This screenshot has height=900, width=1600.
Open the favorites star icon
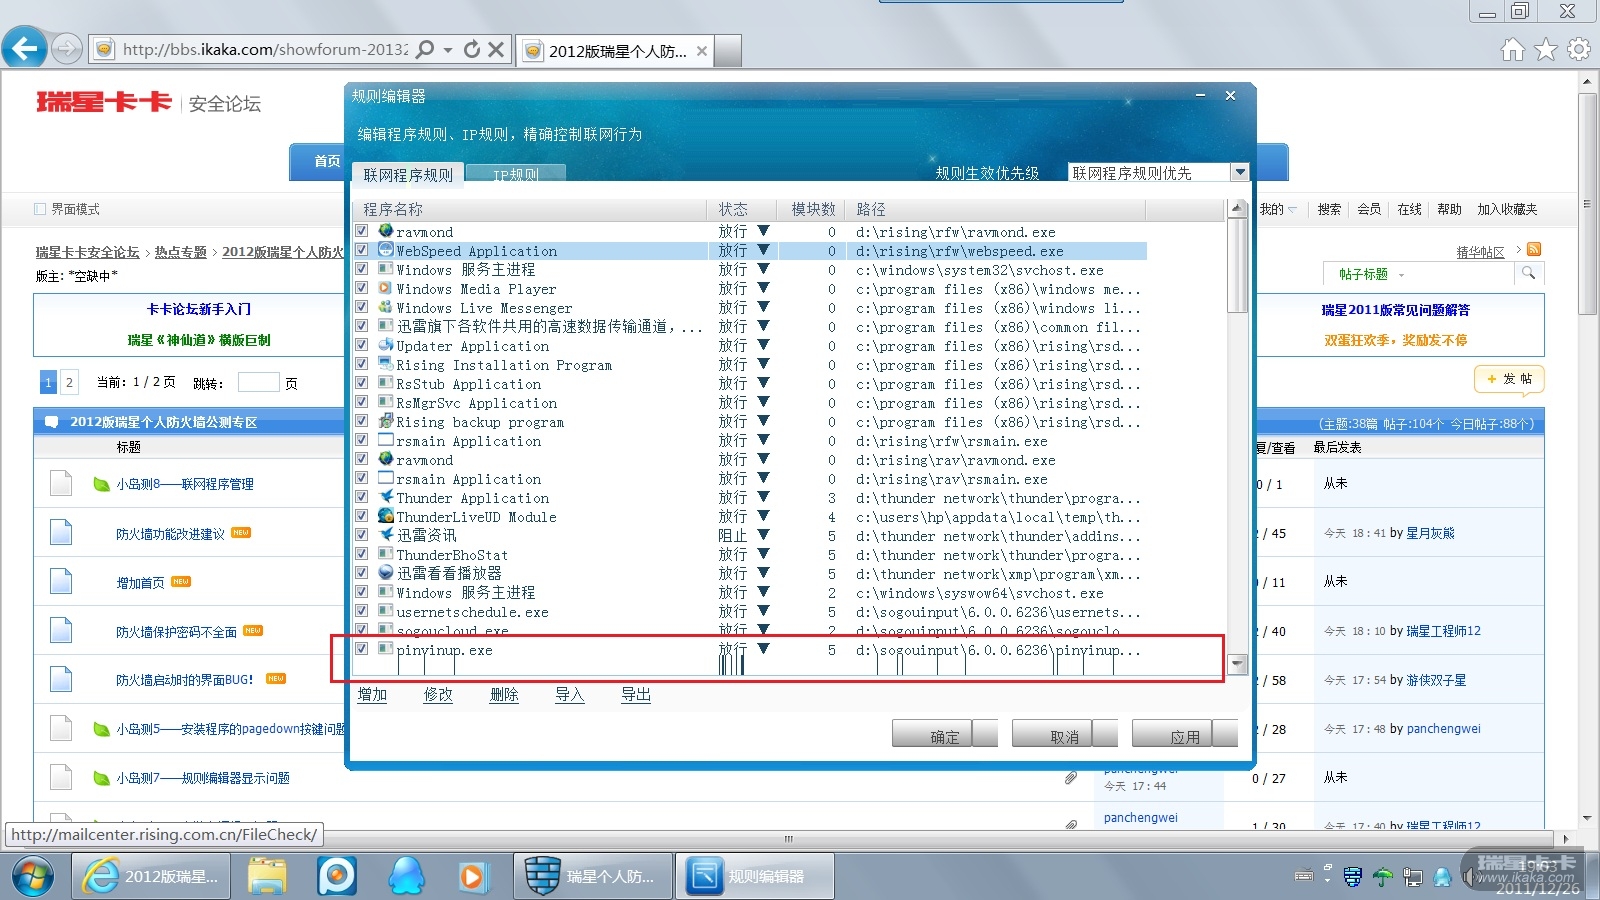pos(1546,49)
